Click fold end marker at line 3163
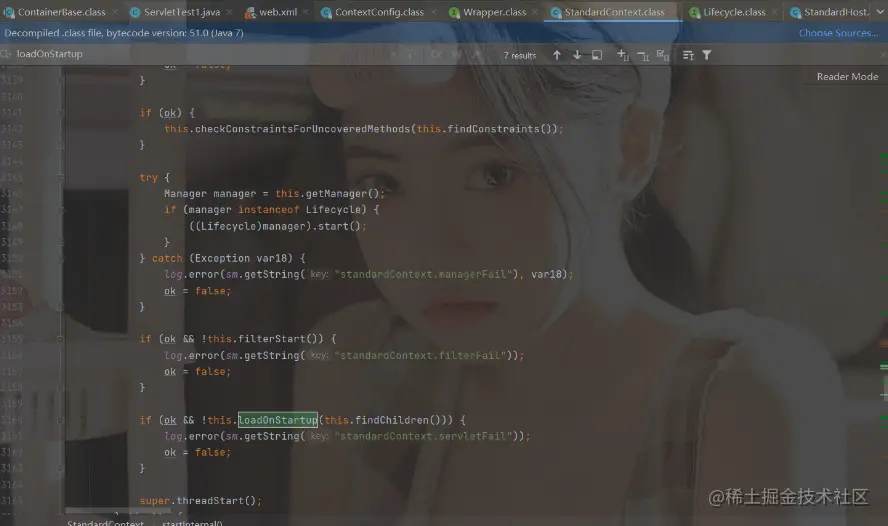The width and height of the screenshot is (888, 526). pyautogui.click(x=61, y=468)
